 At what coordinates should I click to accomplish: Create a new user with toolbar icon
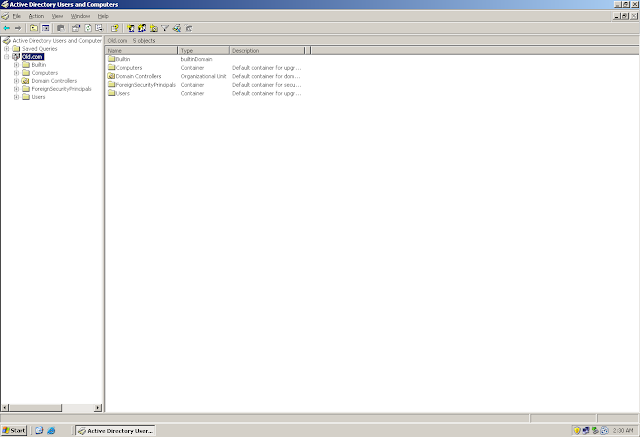(131, 28)
